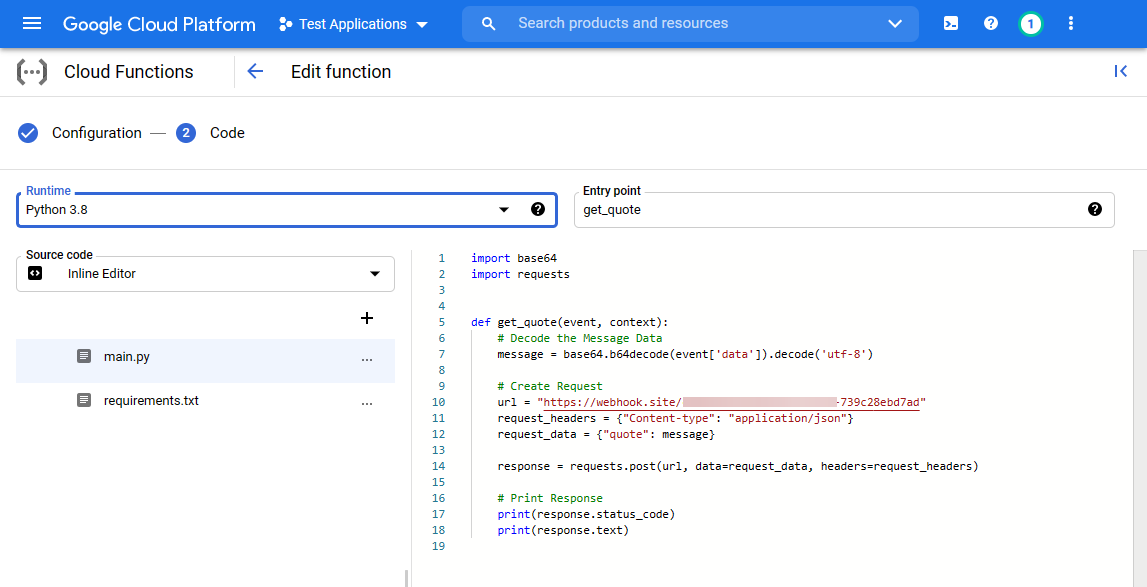Collapse the info panel with the chevron icon

pos(1120,70)
